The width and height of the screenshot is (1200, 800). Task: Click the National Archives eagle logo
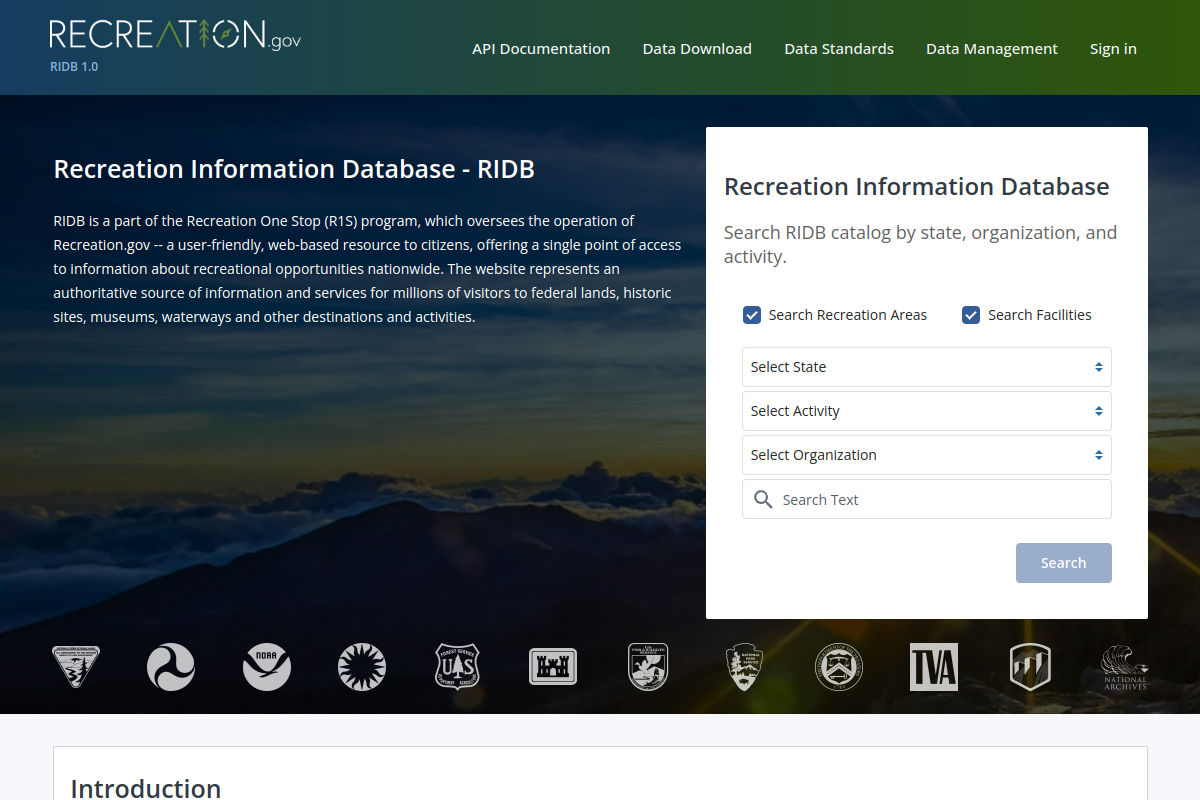[x=1125, y=667]
